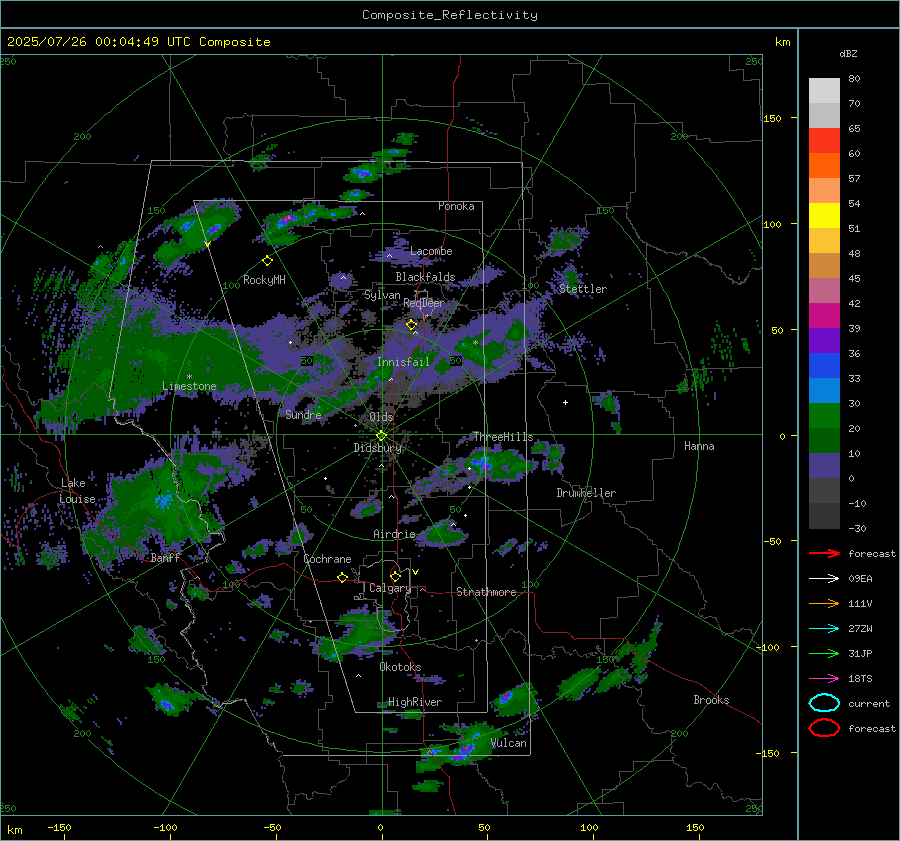This screenshot has height=841, width=900.
Task: Select the purple 36 dBZ color swatch
Action: (824, 340)
